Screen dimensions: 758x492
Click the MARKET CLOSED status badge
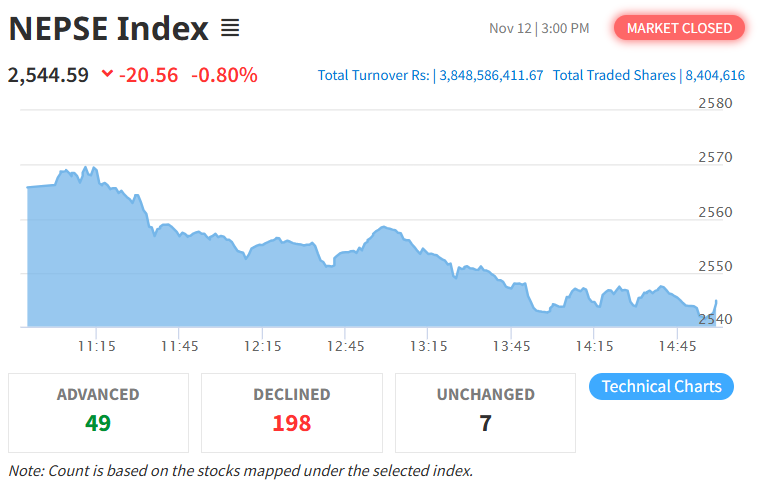point(679,28)
